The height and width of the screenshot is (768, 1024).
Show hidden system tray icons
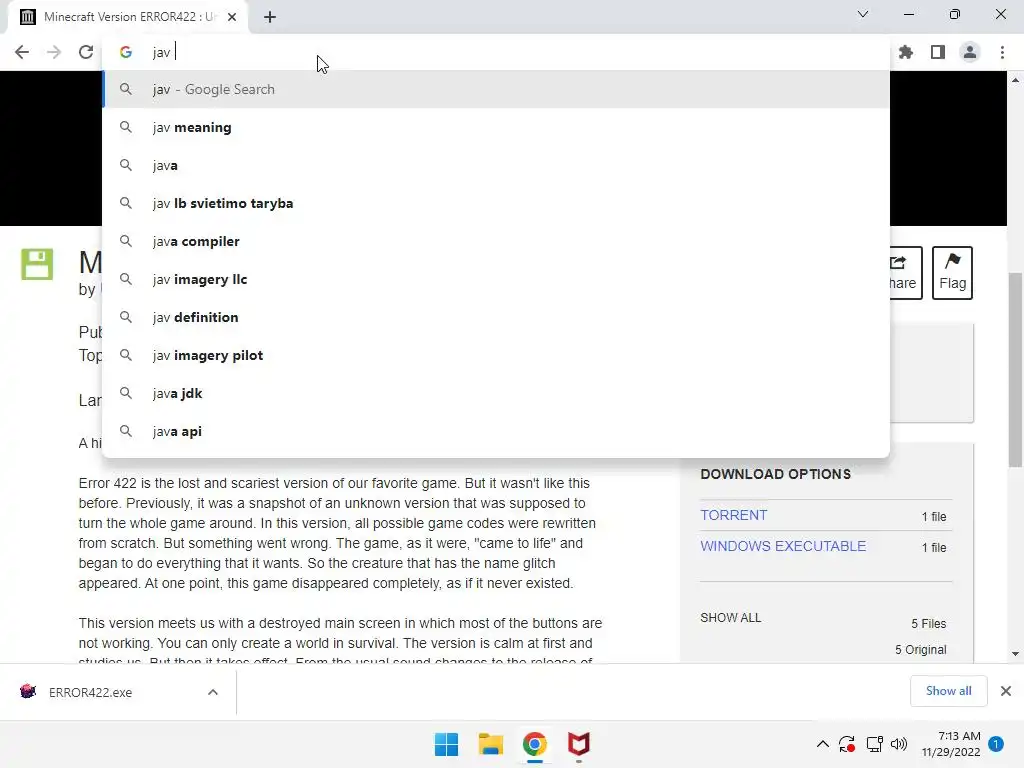point(823,744)
